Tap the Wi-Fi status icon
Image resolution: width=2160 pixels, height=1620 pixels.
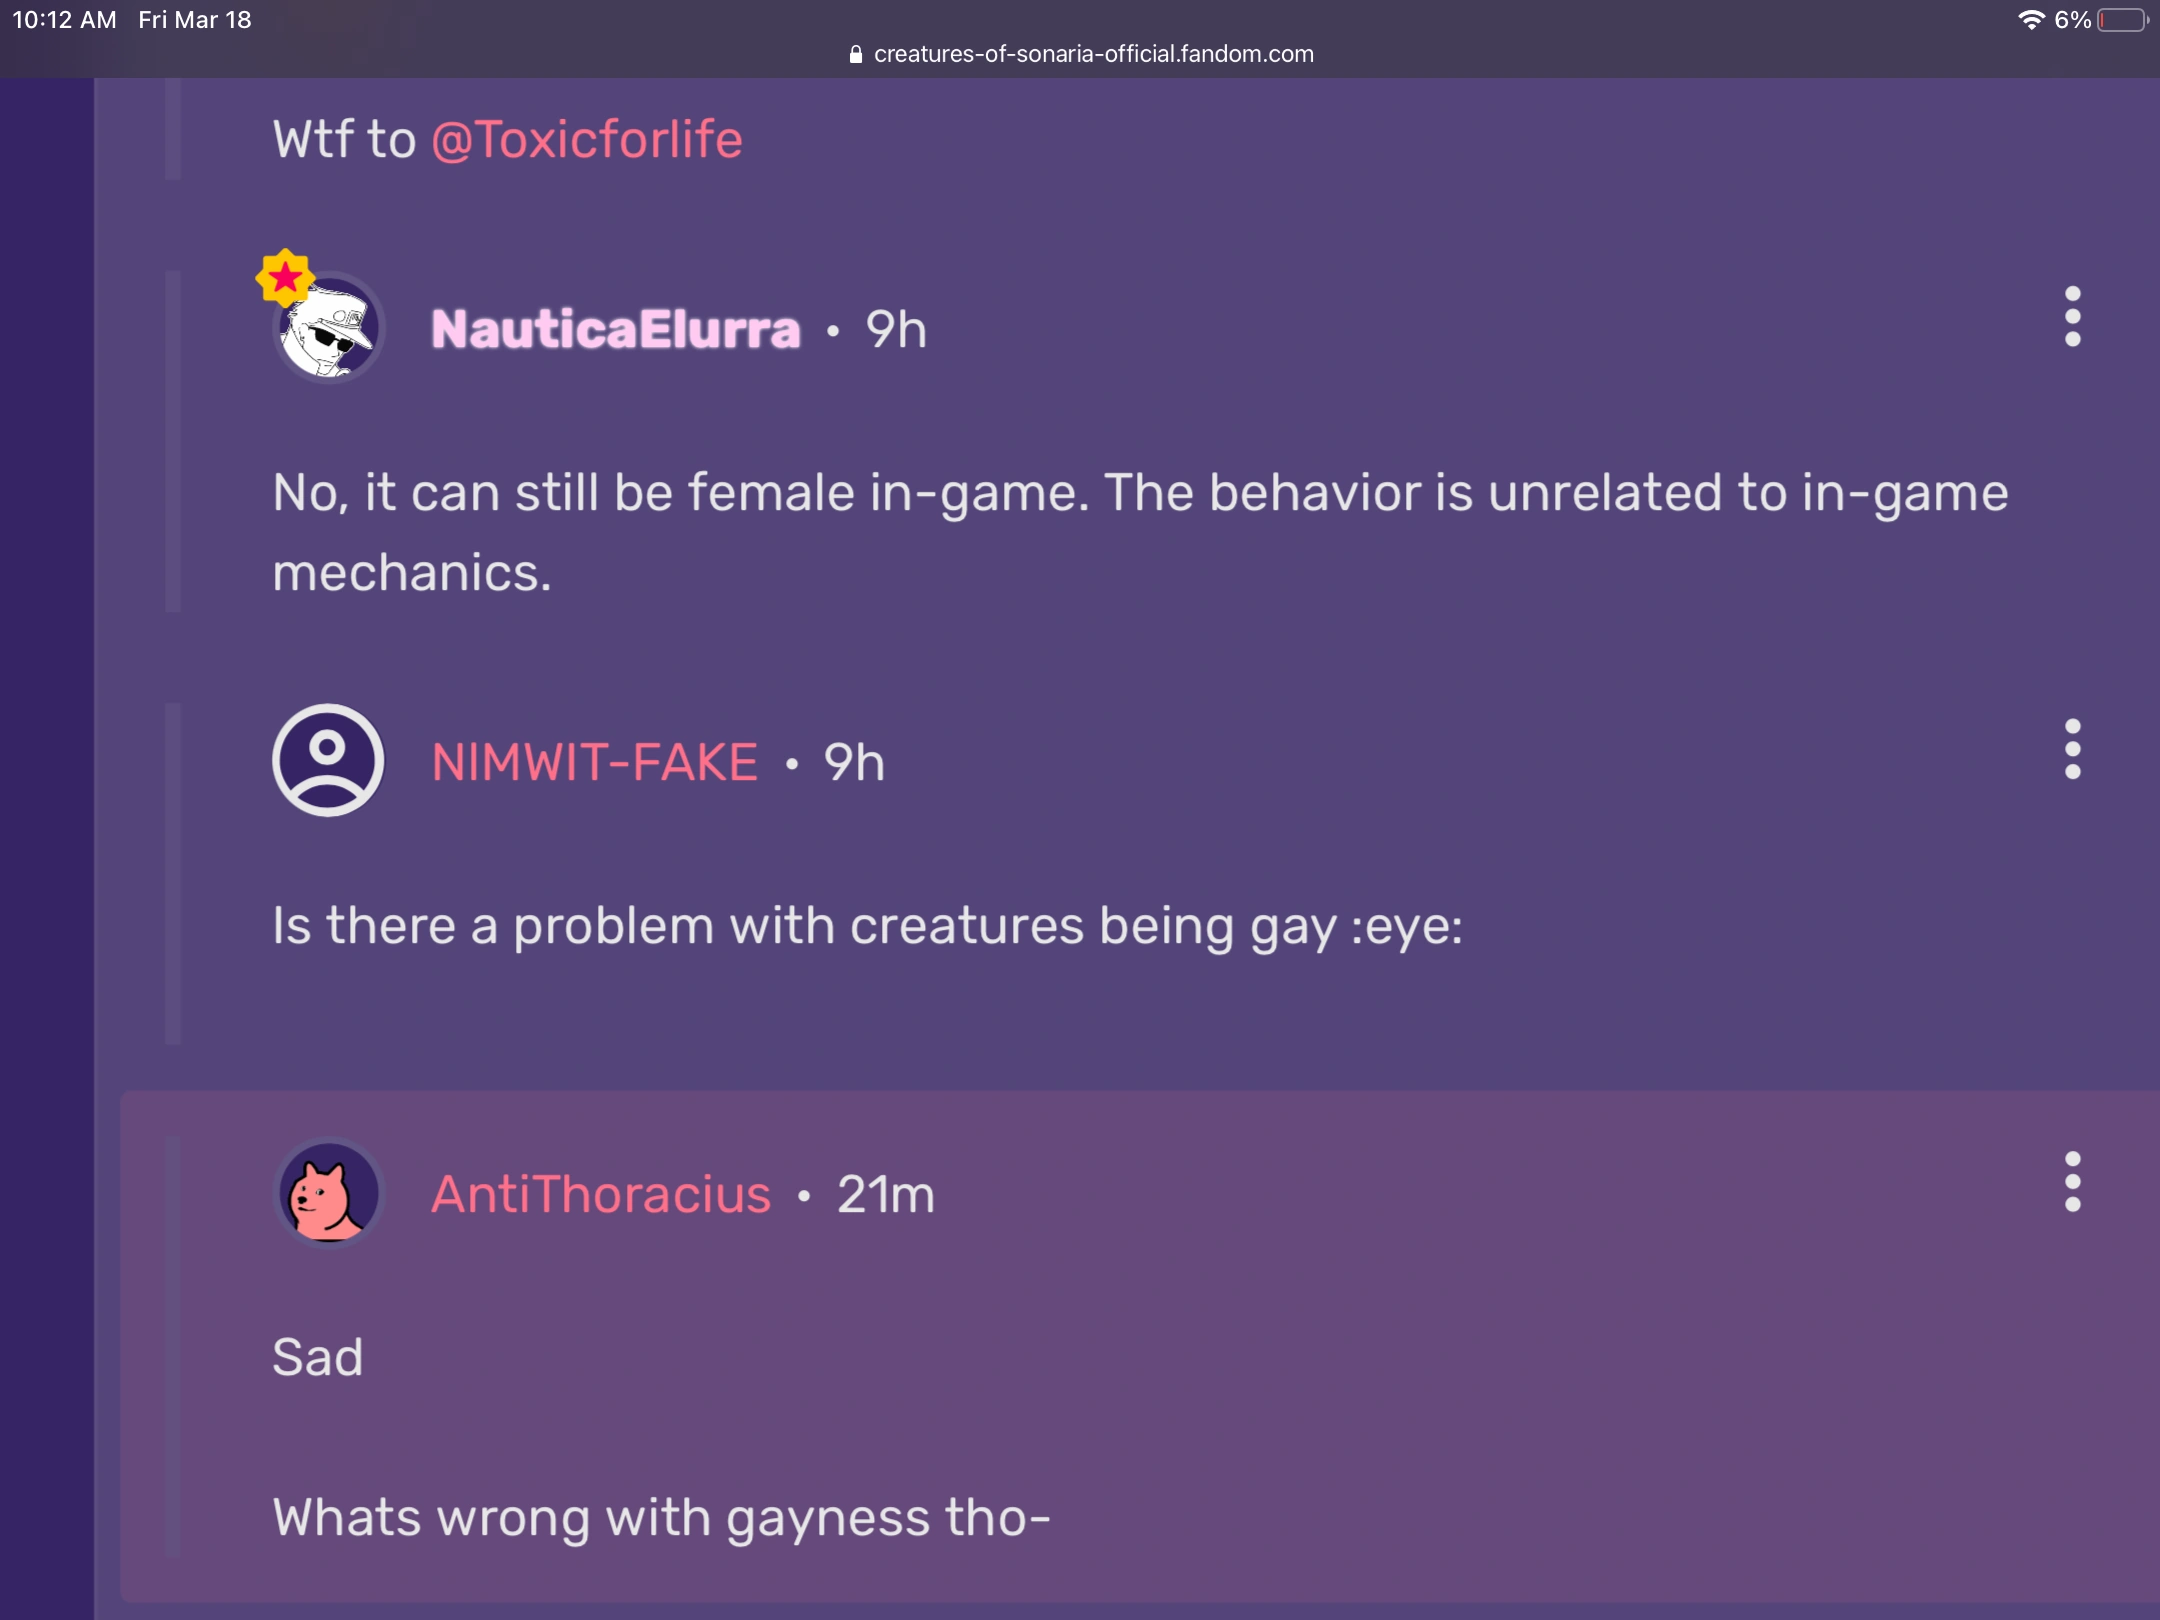2030,20
